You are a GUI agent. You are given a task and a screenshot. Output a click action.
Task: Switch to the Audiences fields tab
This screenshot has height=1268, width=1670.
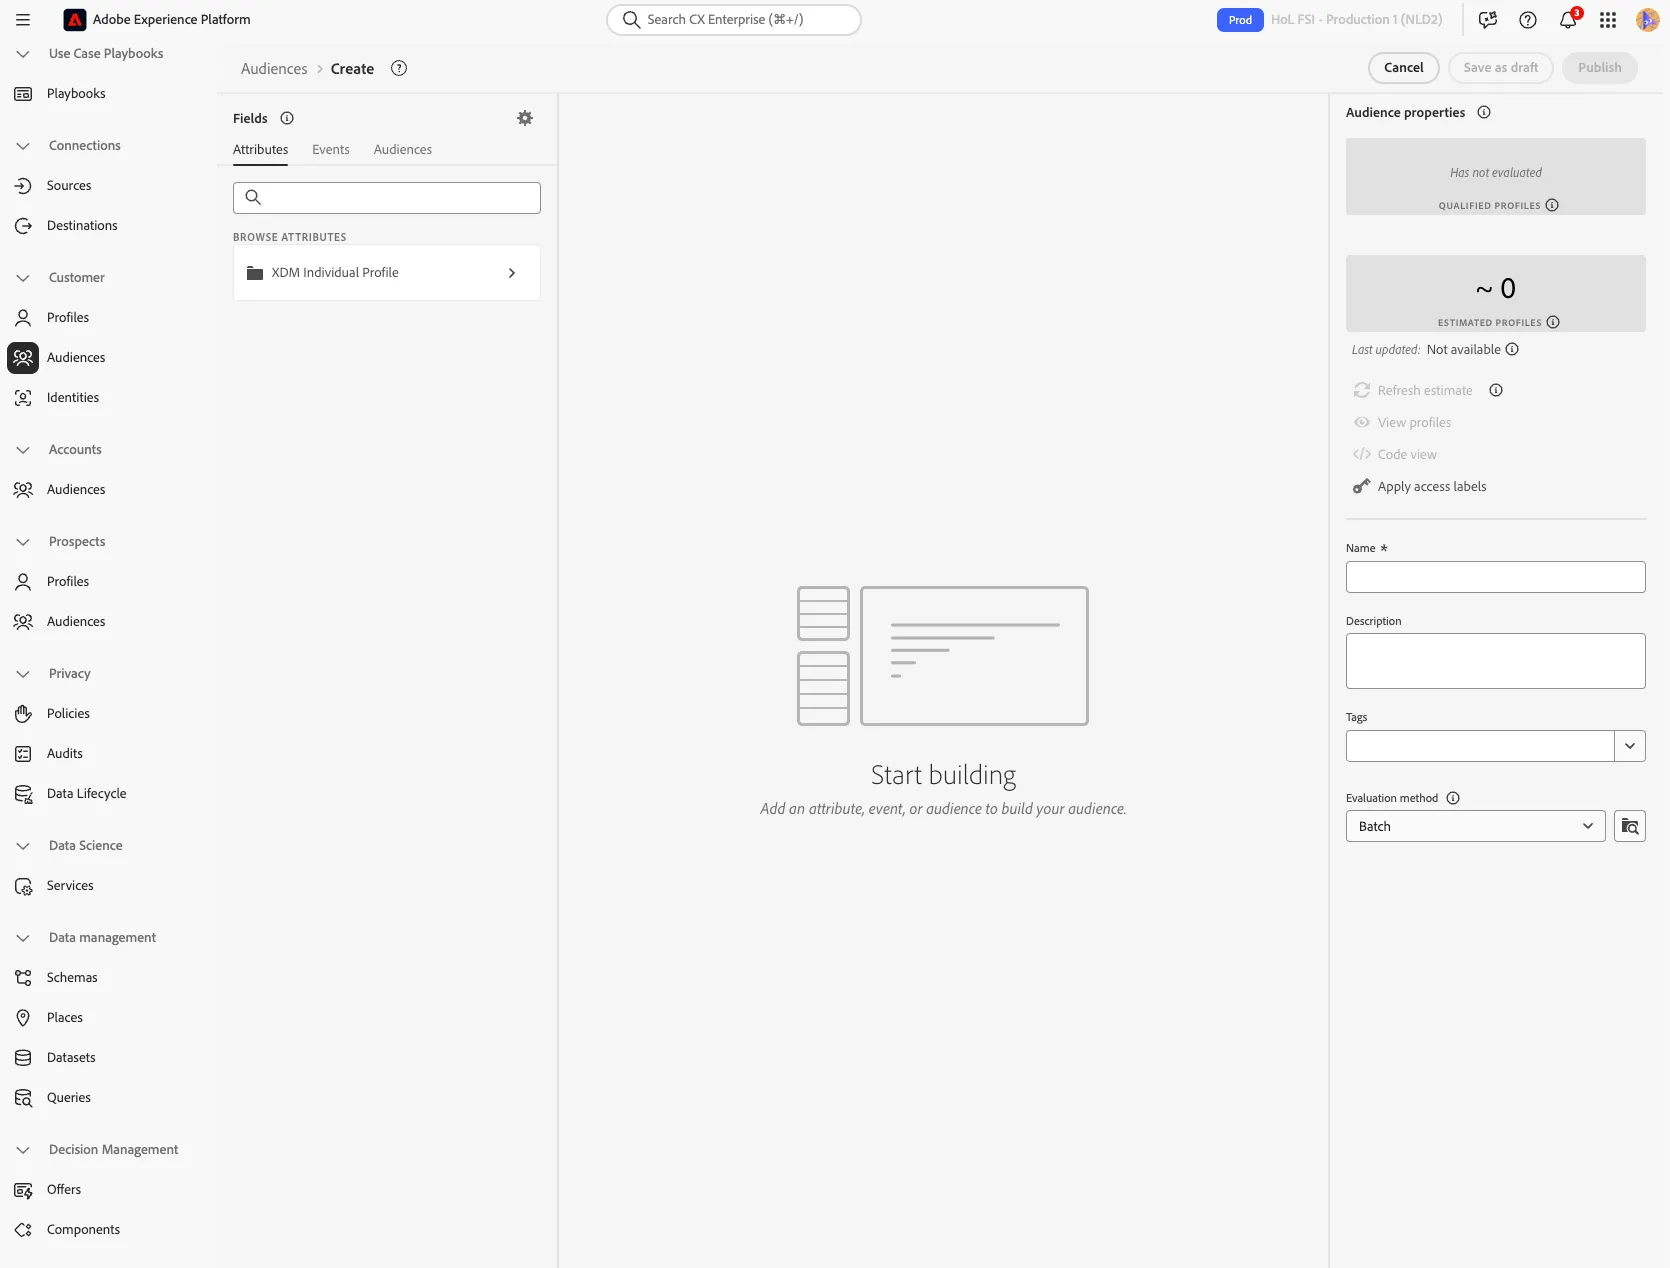point(403,150)
